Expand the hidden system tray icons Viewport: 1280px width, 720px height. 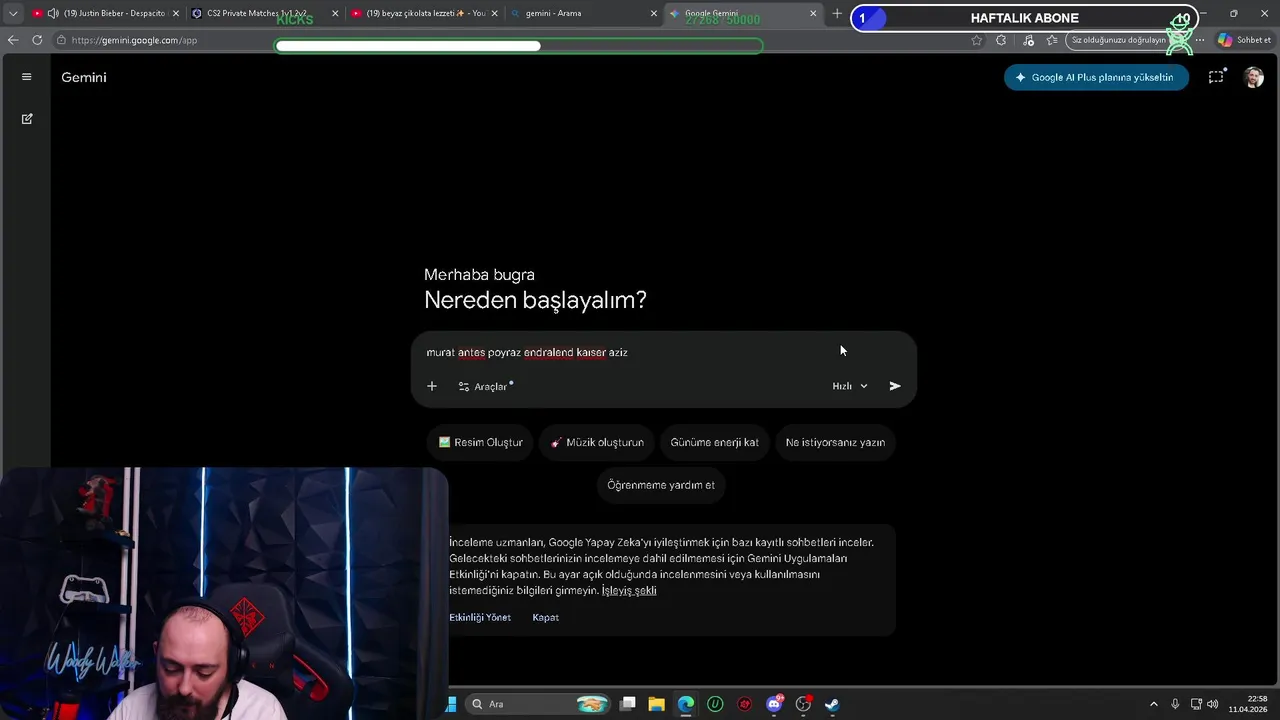(1153, 704)
